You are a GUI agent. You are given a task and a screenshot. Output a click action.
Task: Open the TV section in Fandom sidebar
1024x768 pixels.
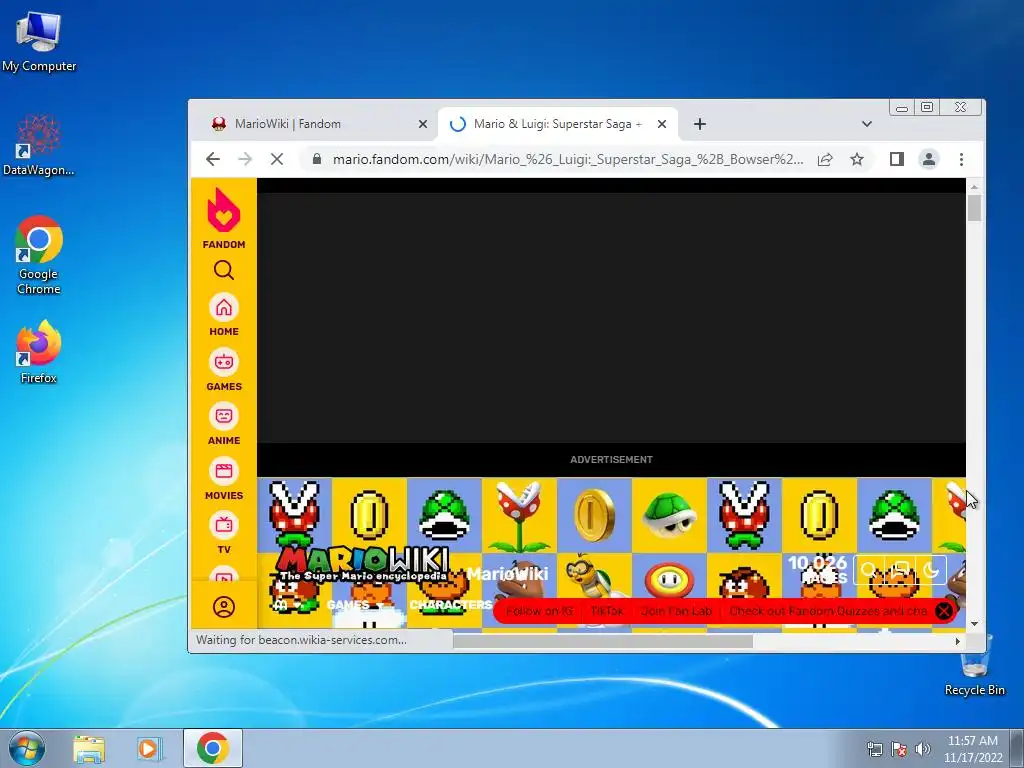pos(224,533)
